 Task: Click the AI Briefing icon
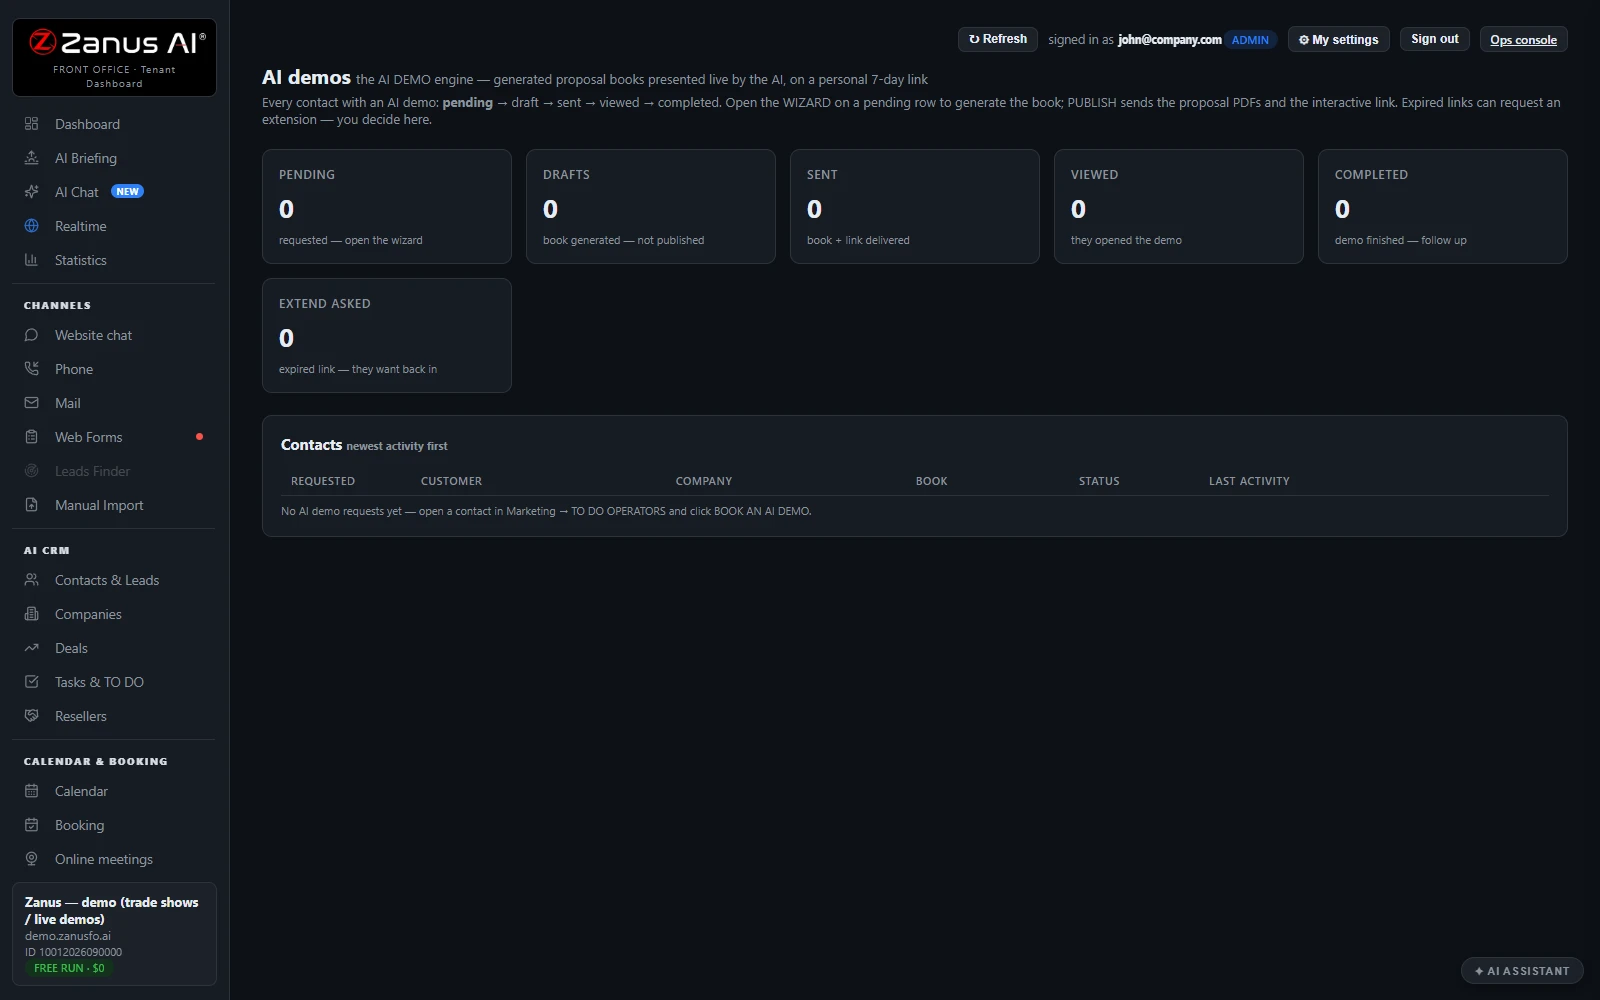click(x=31, y=158)
